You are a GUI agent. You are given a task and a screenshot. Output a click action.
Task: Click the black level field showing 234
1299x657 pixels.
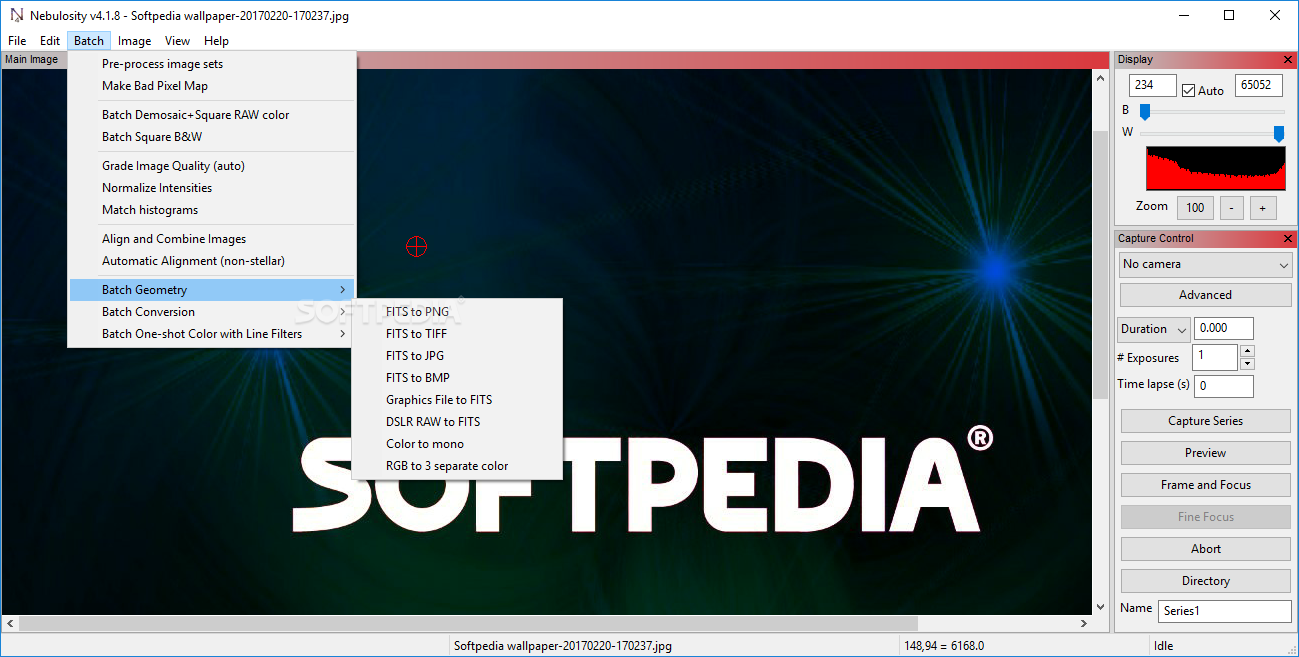[1152, 86]
